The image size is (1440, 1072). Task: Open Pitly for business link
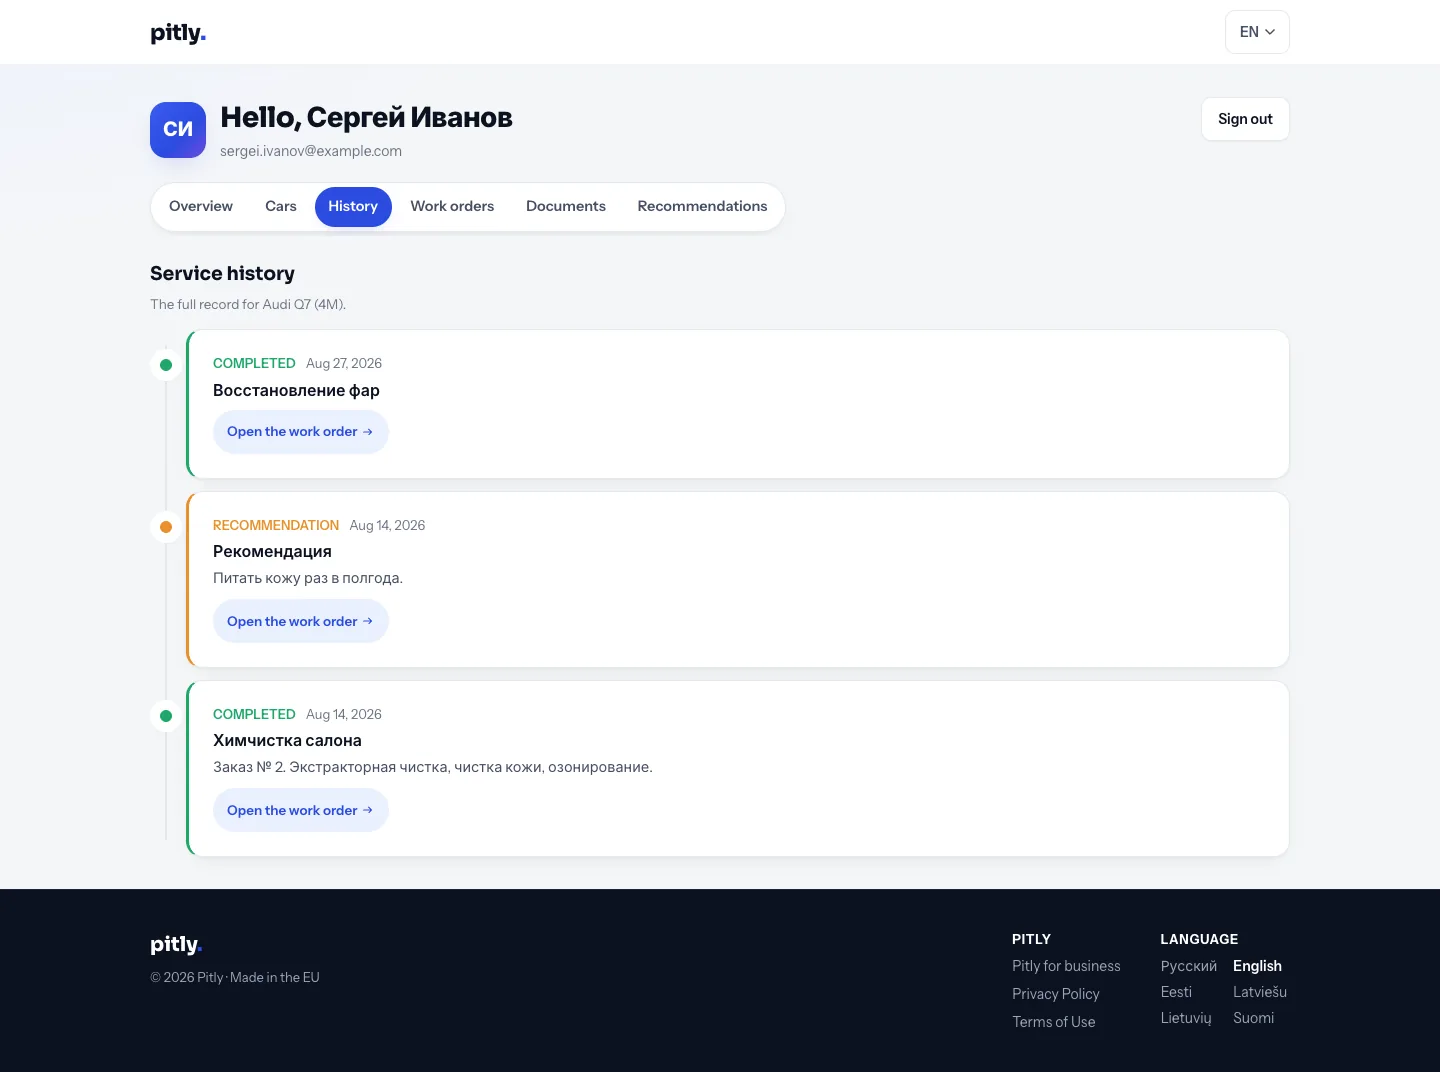pos(1066,966)
